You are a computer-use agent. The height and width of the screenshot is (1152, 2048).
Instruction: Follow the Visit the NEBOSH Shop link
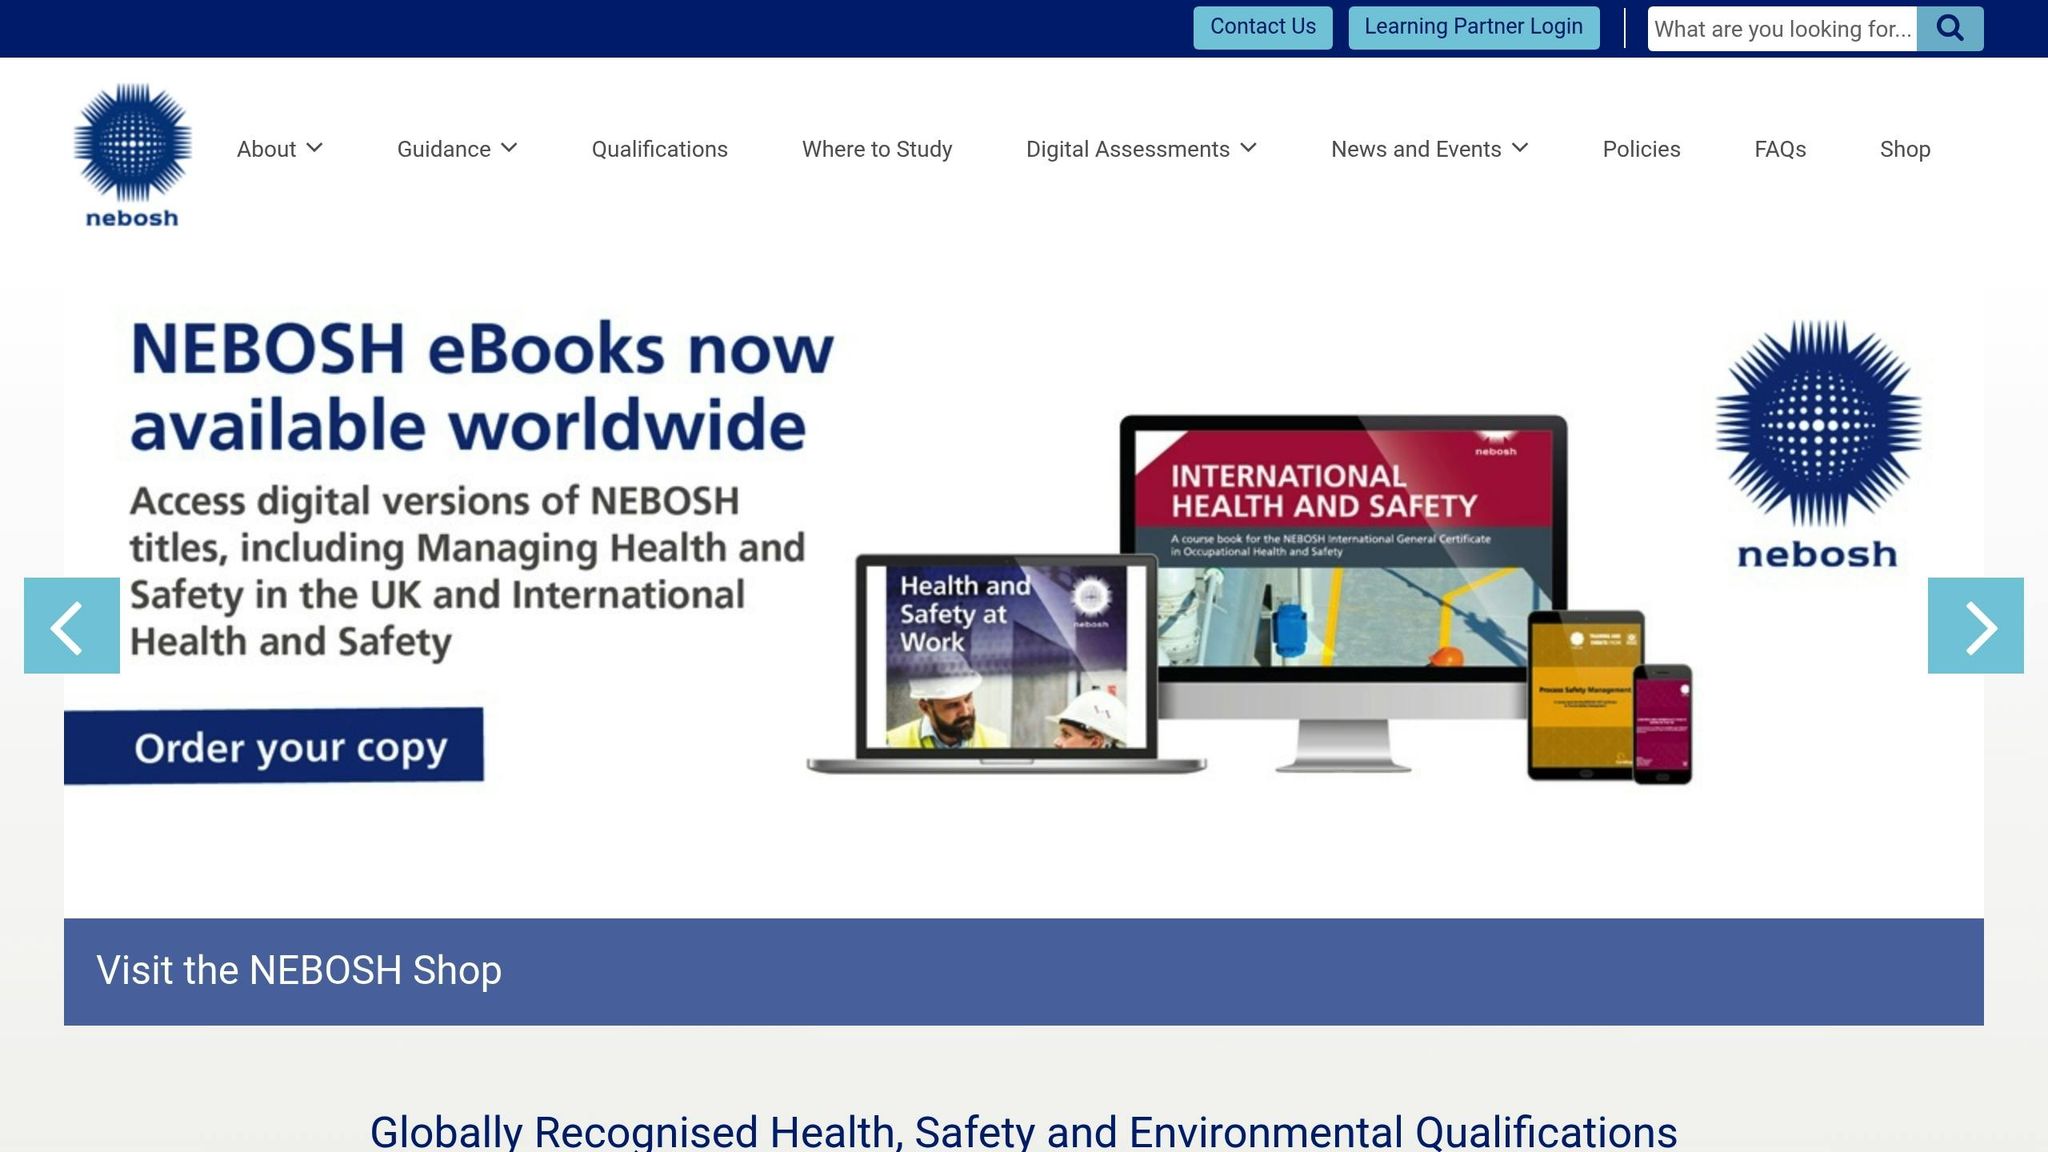click(x=299, y=971)
